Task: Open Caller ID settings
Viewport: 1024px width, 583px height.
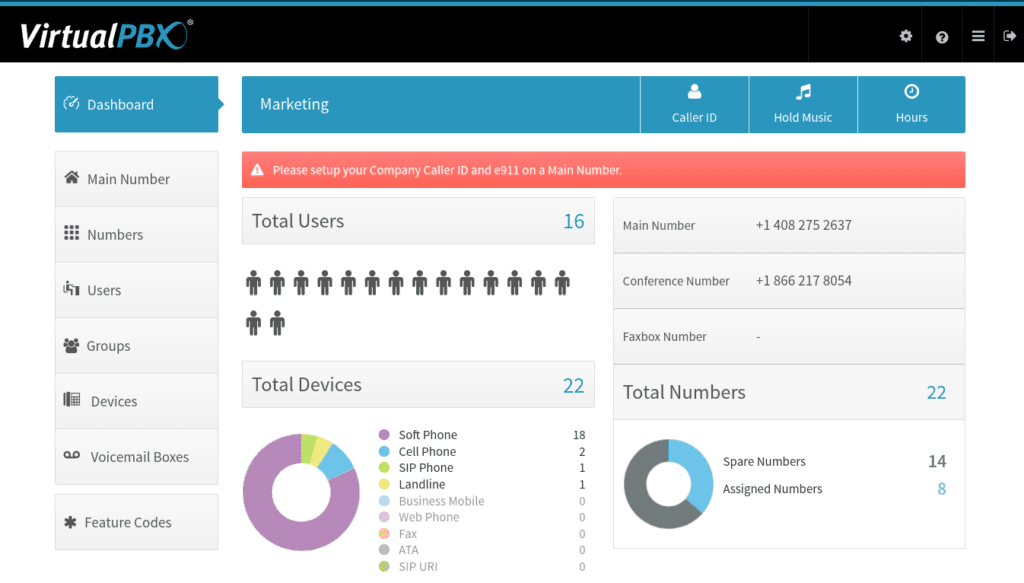Action: 694,104
